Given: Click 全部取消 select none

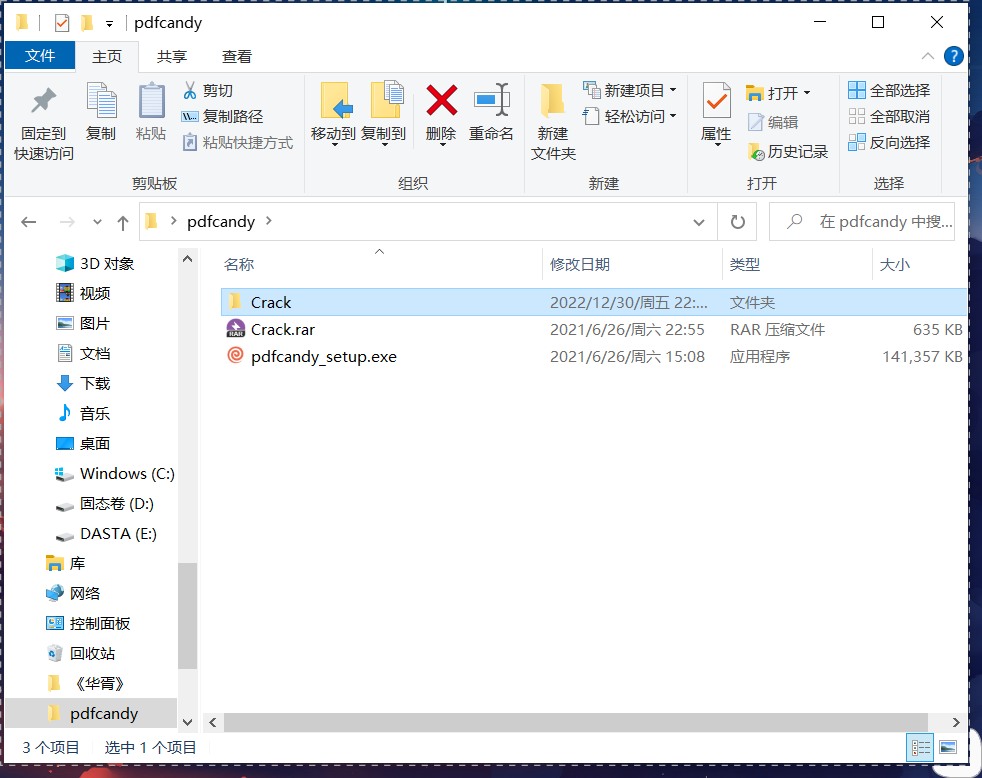Looking at the screenshot, I should (x=889, y=117).
